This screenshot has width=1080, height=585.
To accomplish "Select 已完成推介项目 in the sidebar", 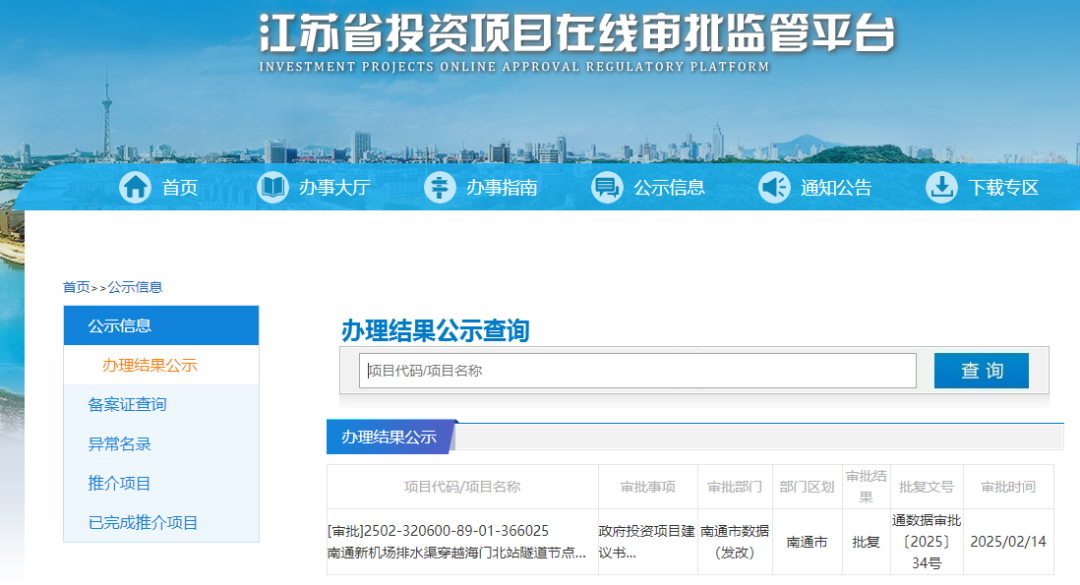I will 143,522.
